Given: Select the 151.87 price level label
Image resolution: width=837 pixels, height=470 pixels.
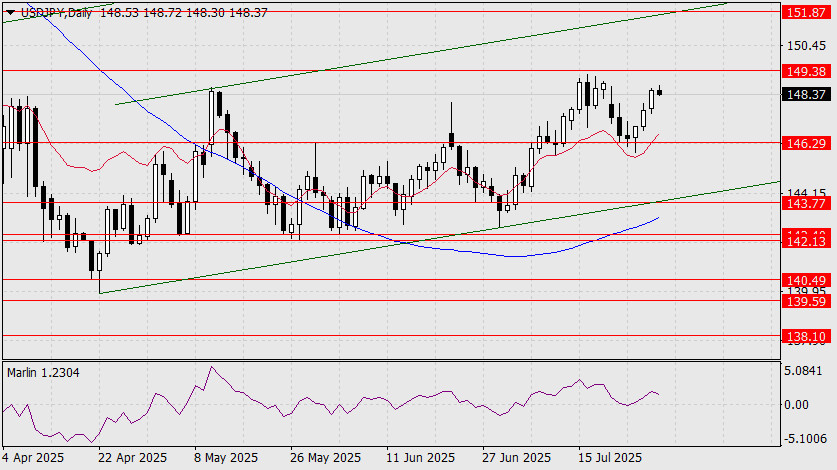Looking at the screenshot, I should [806, 12].
